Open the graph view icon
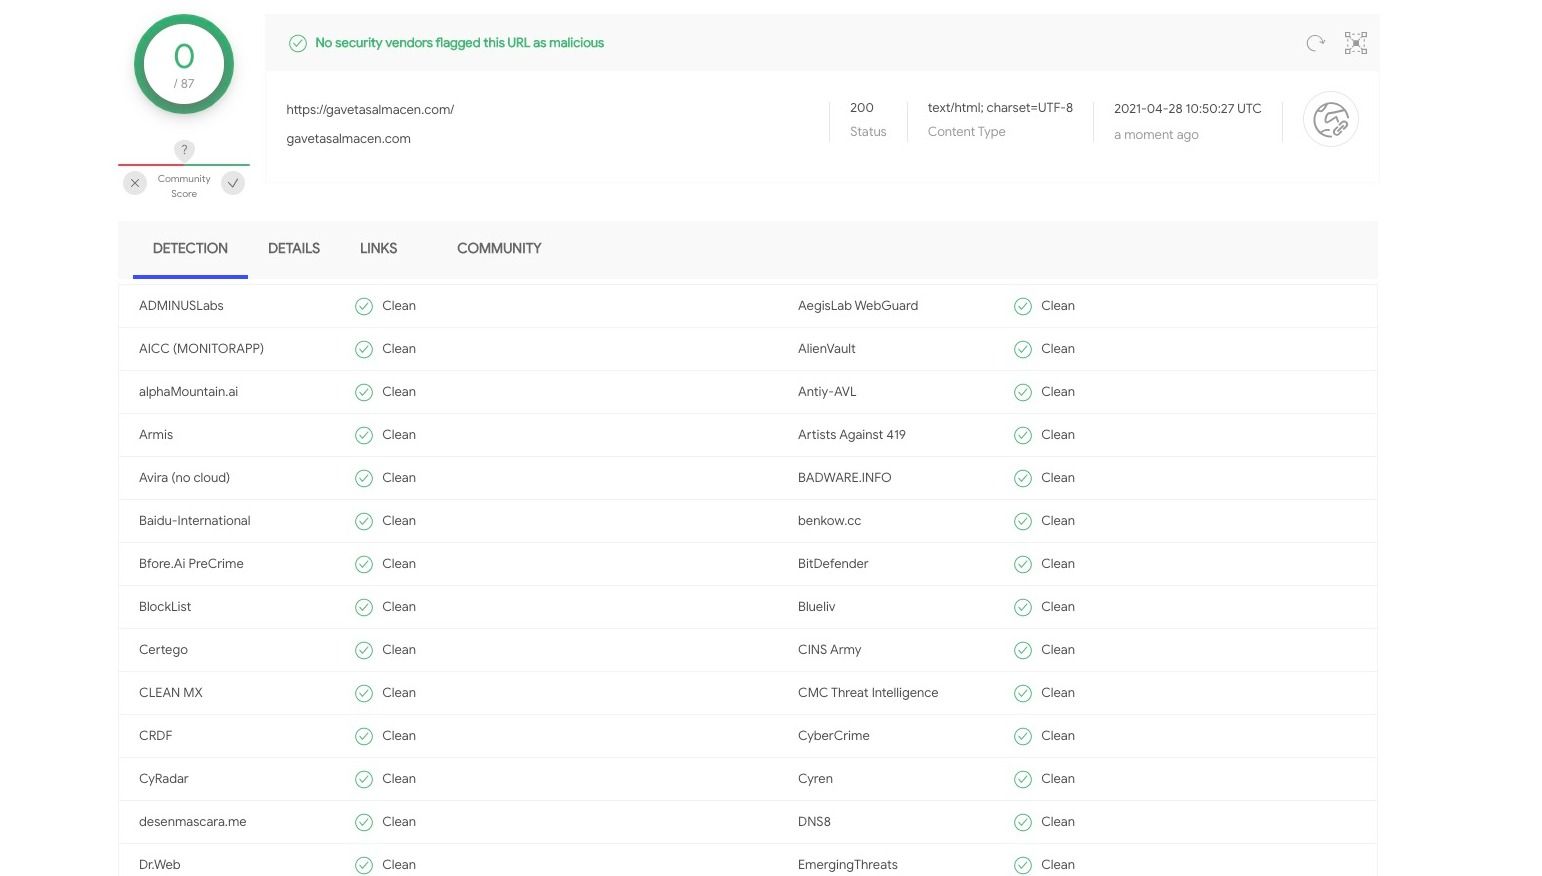 pyautogui.click(x=1356, y=43)
